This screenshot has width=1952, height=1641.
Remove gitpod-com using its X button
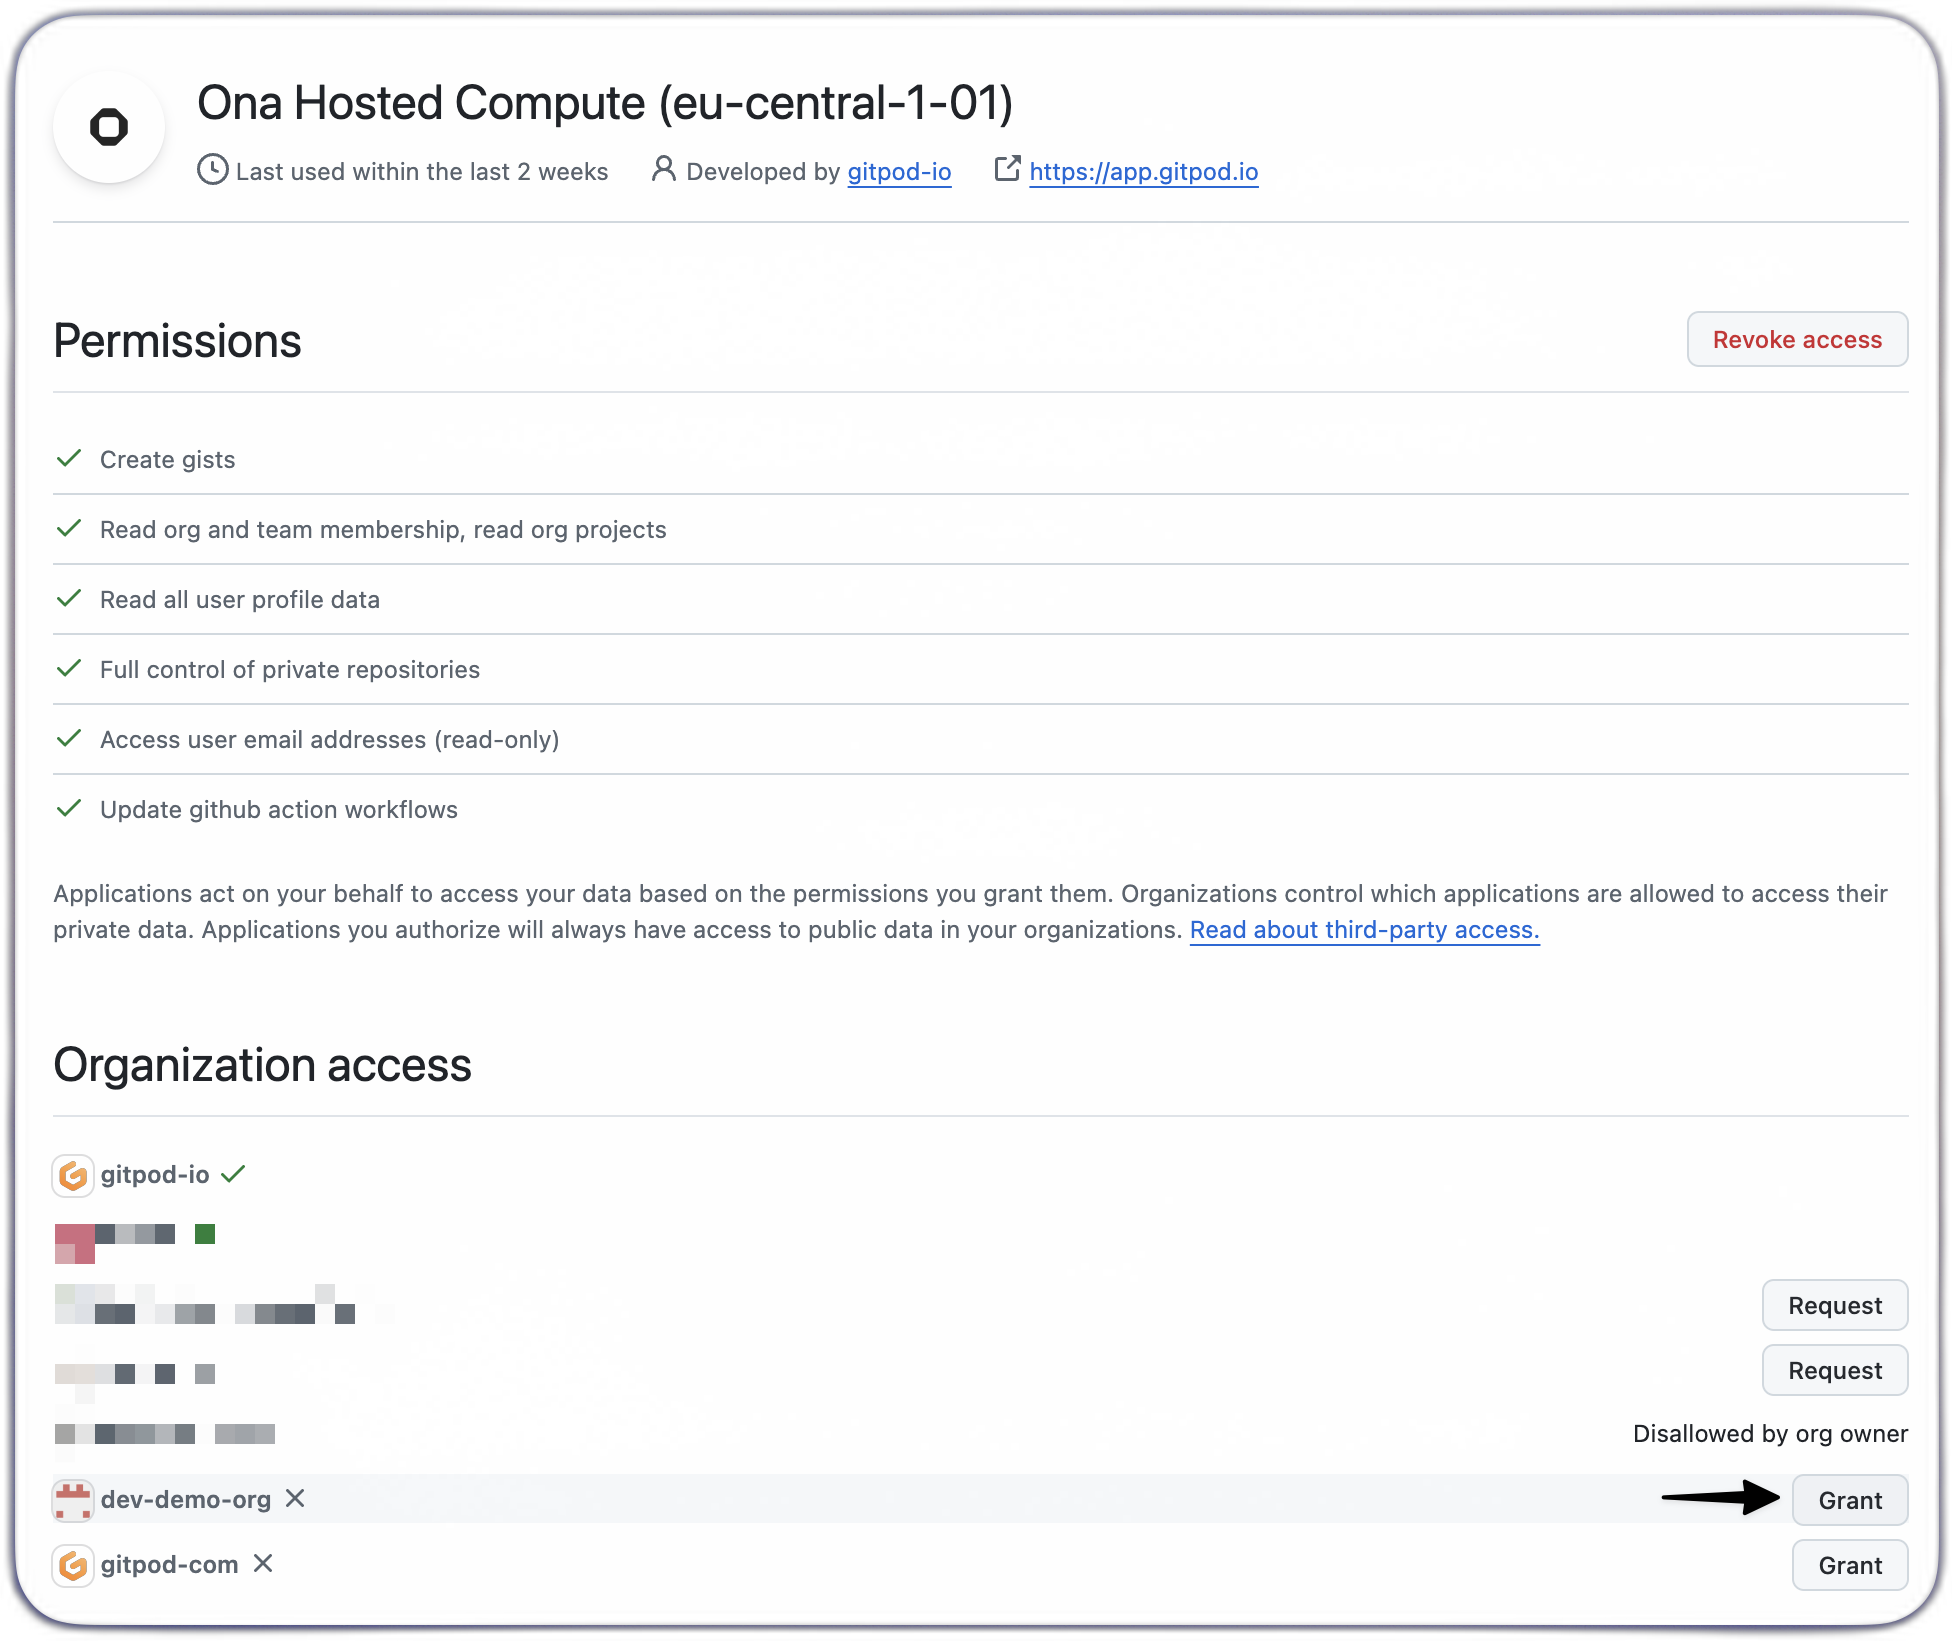[262, 1564]
